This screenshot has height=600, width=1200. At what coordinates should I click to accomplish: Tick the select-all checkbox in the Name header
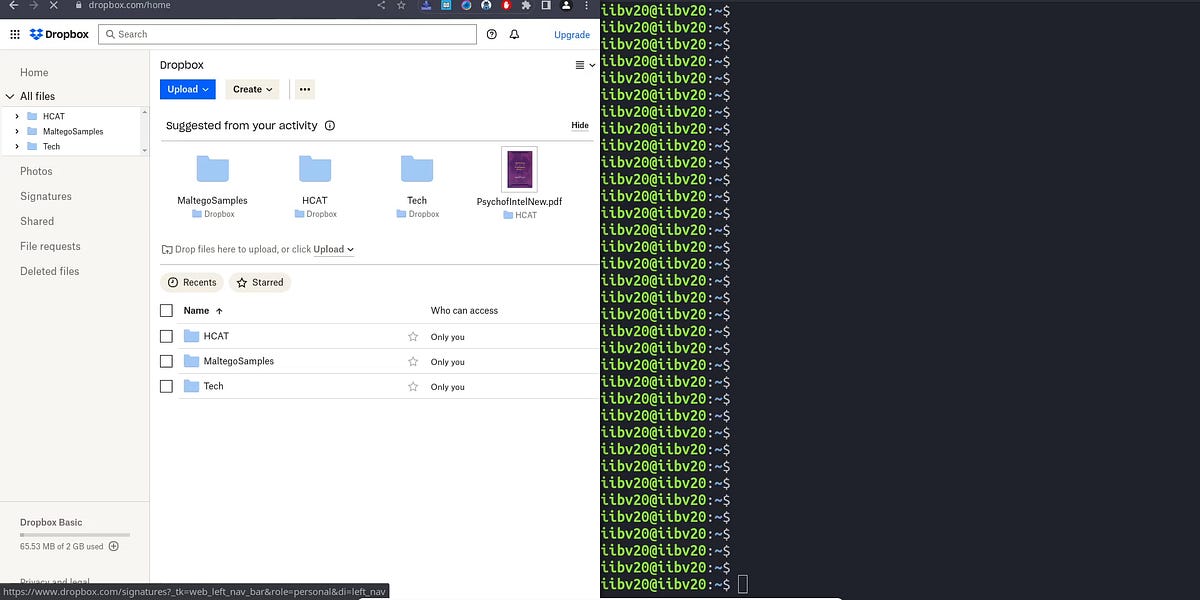tap(166, 310)
